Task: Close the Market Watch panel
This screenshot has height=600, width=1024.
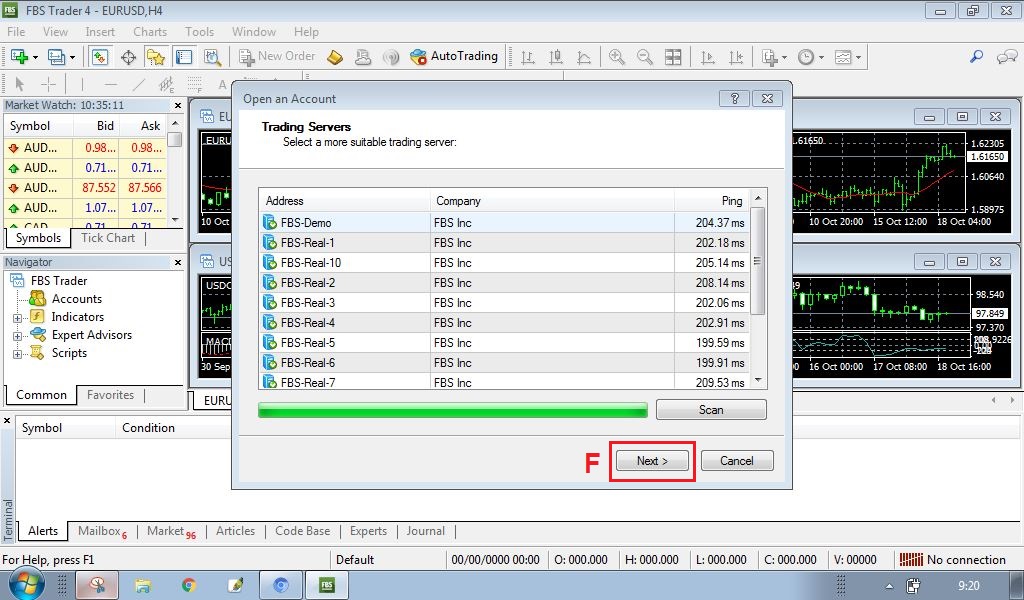Action: [x=178, y=105]
